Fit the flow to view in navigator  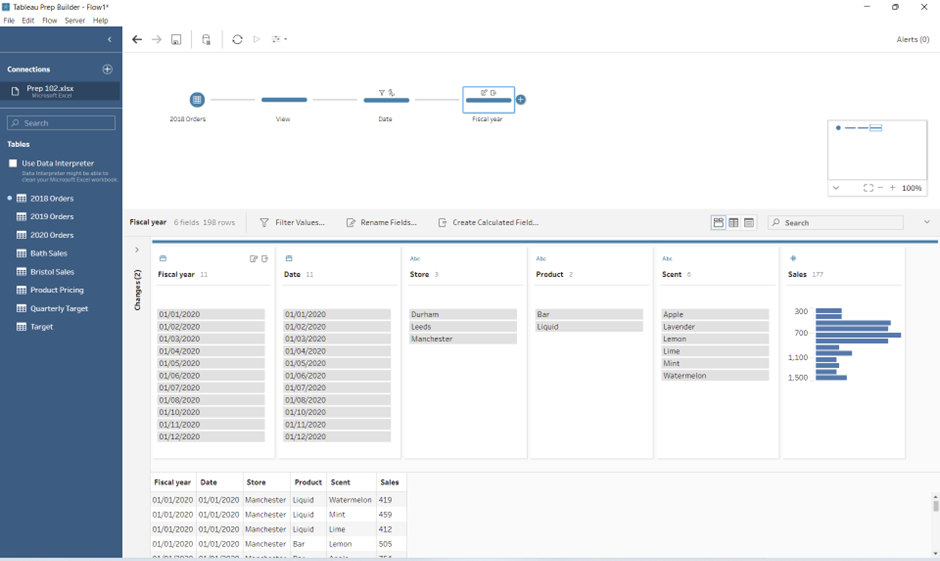867,188
